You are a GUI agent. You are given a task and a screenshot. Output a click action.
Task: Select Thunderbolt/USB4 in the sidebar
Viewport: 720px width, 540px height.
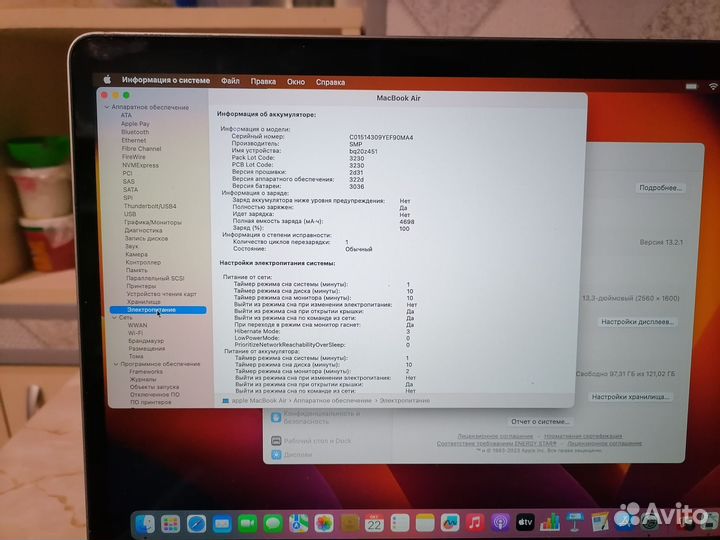pos(150,206)
